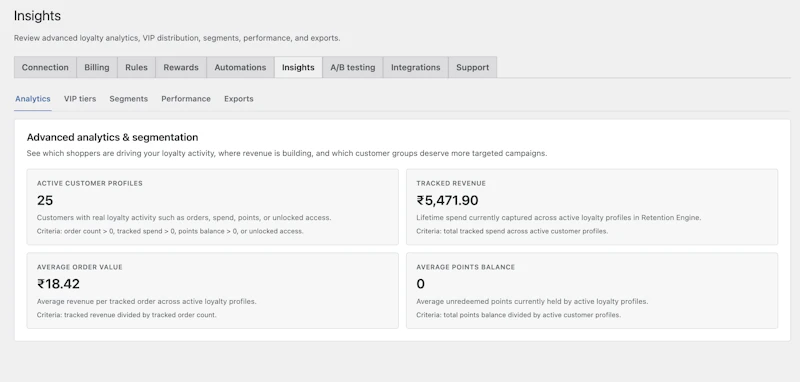Click 'Criteria: total points balance divided' line

click(518, 315)
